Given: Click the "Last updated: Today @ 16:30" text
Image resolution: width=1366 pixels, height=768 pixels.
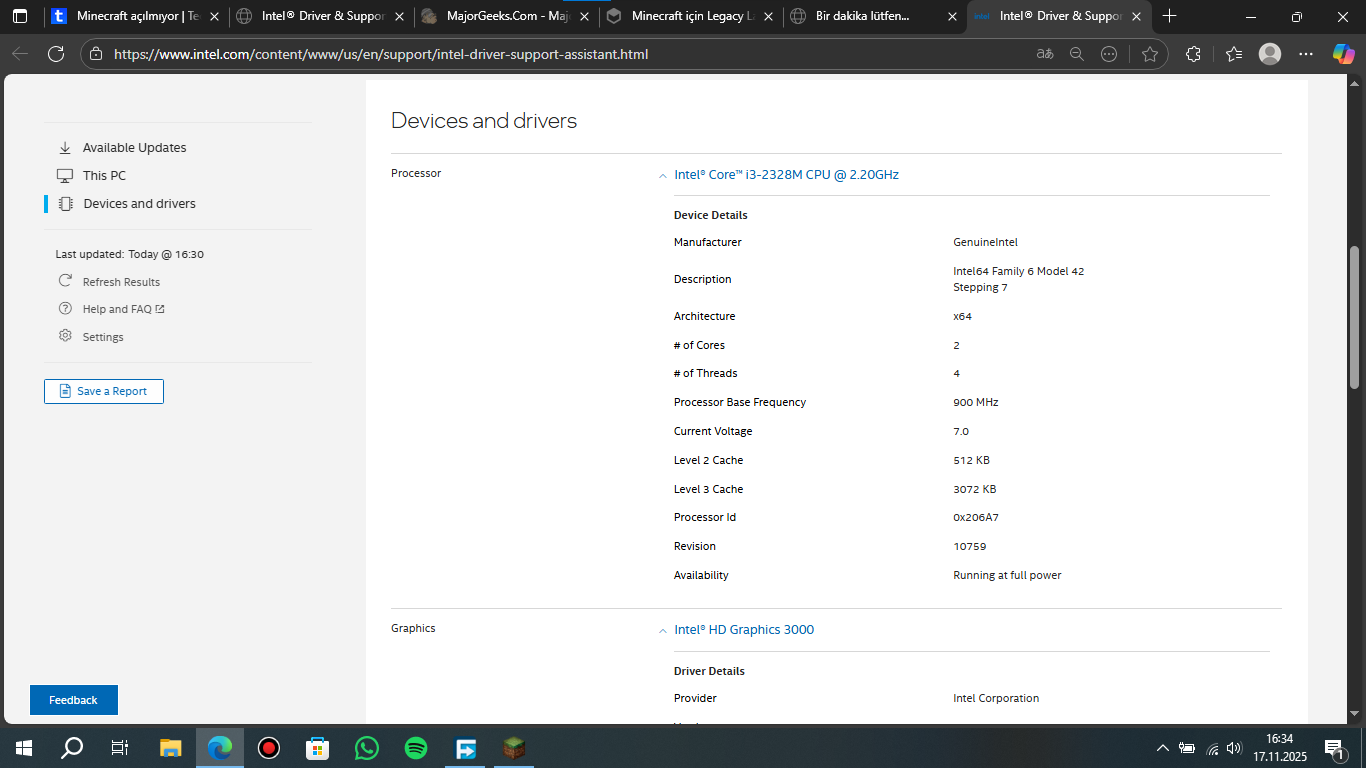Looking at the screenshot, I should point(130,254).
